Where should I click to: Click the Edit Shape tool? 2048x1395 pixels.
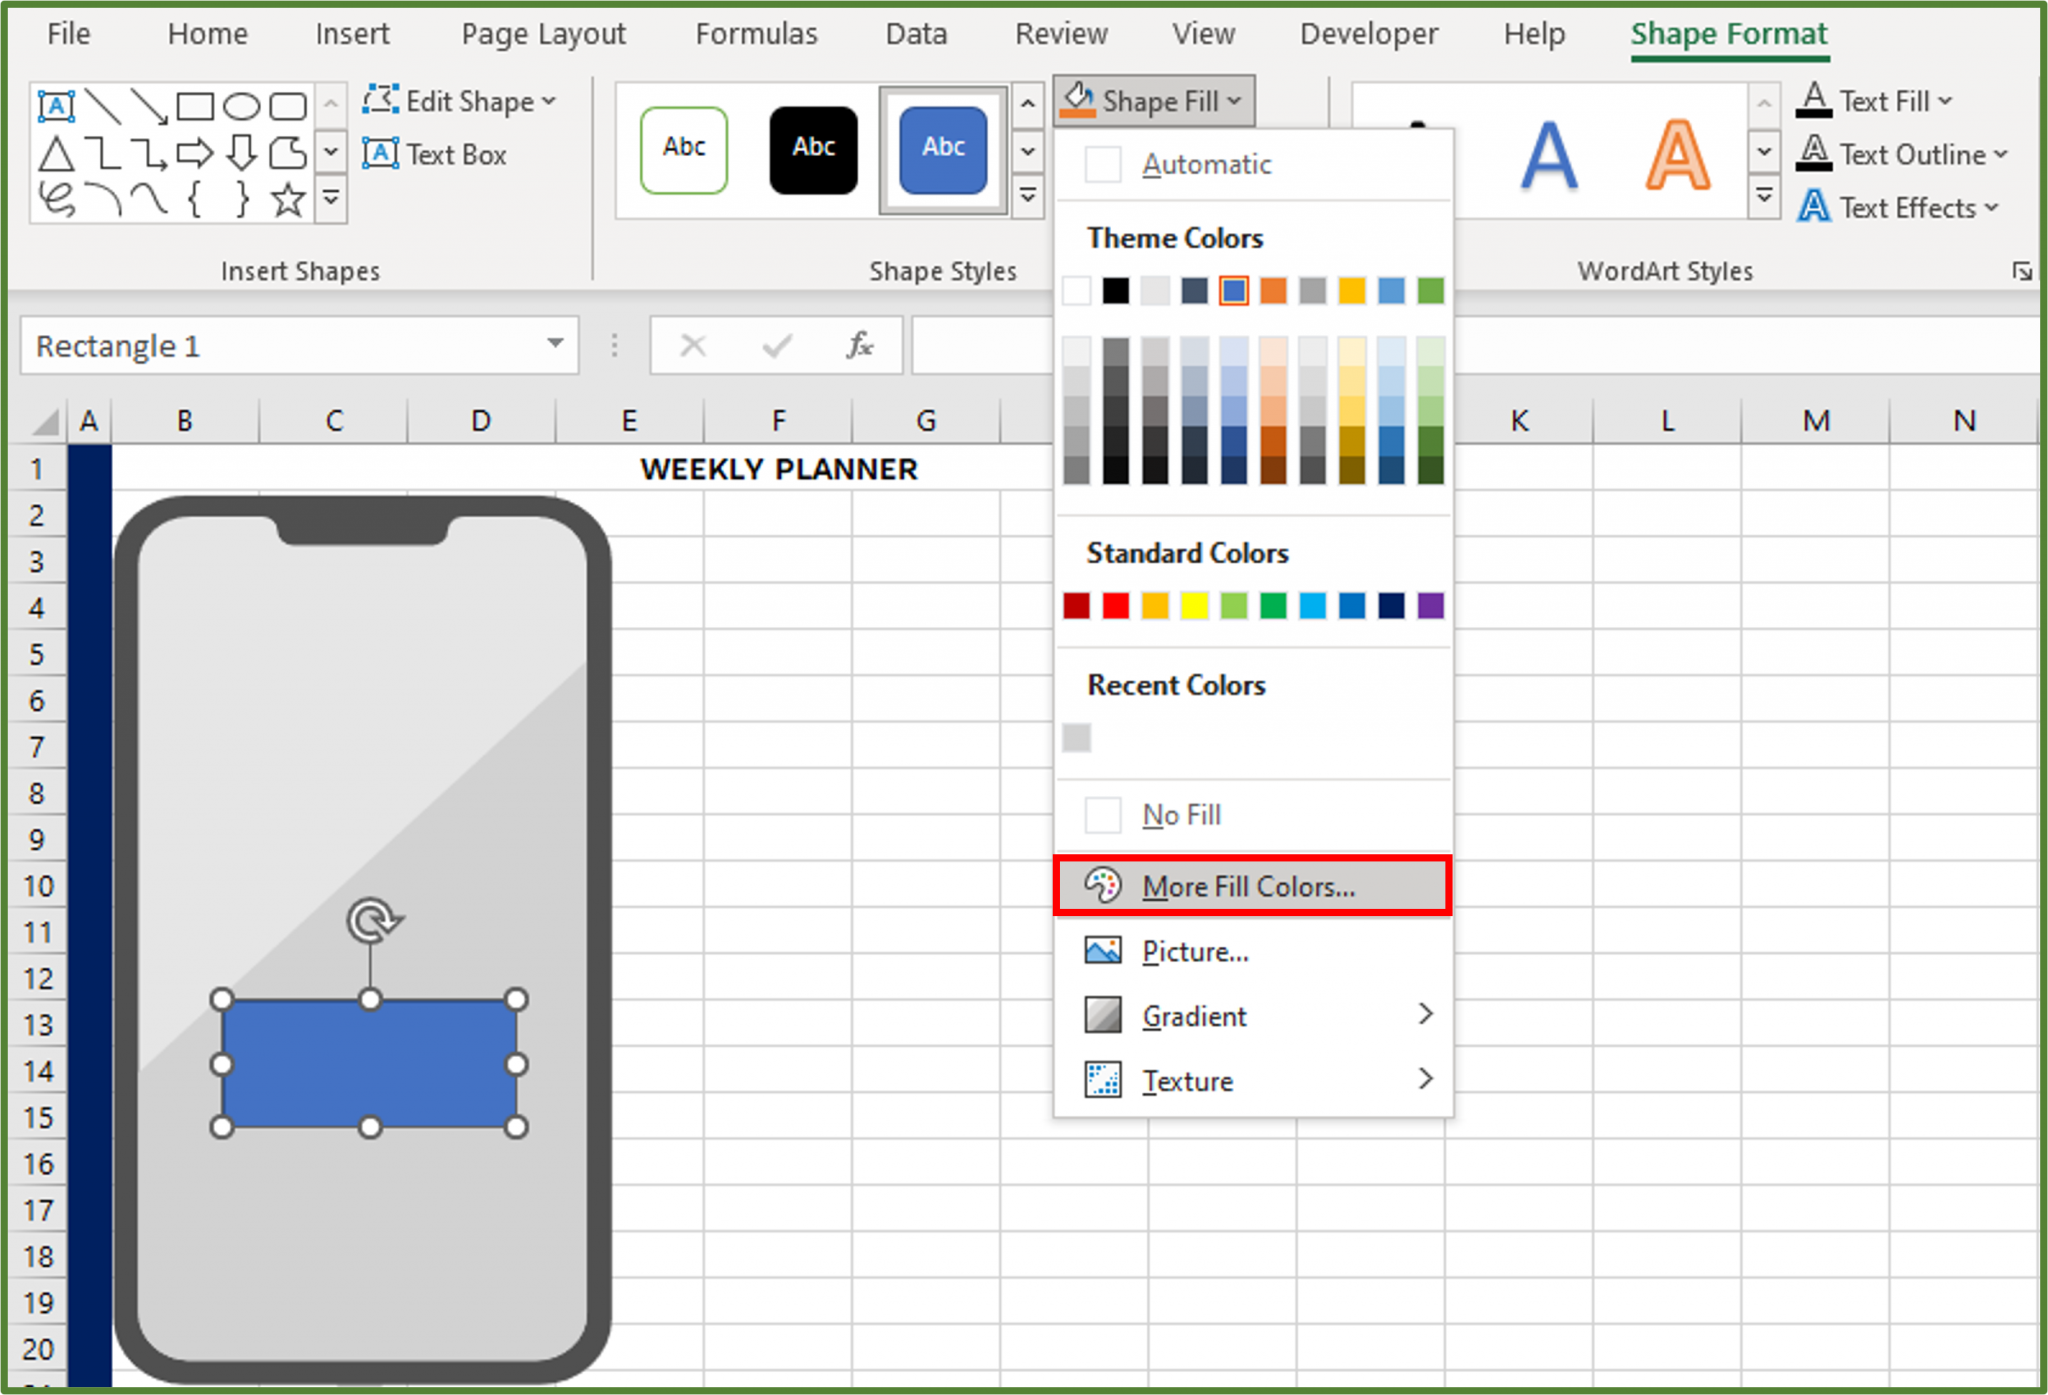point(458,100)
